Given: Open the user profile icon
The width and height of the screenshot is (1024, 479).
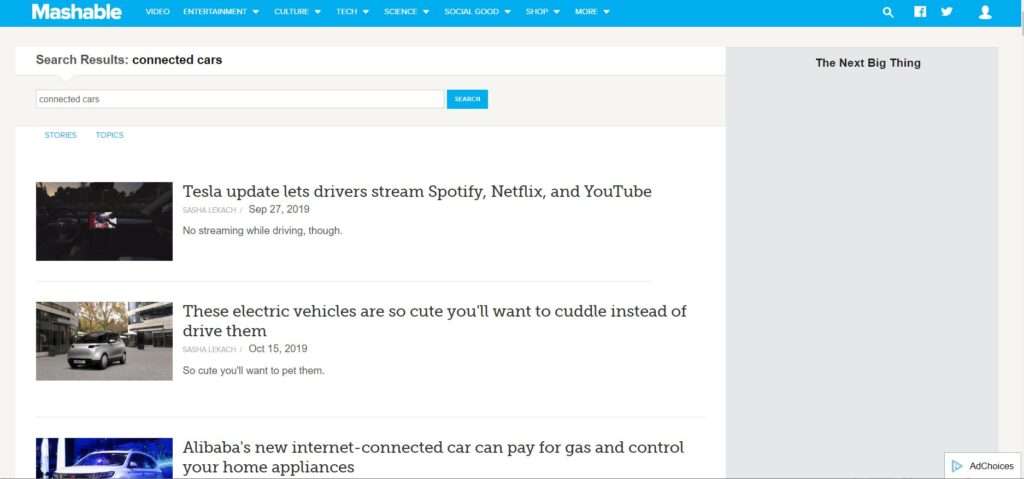Looking at the screenshot, I should click(x=985, y=12).
